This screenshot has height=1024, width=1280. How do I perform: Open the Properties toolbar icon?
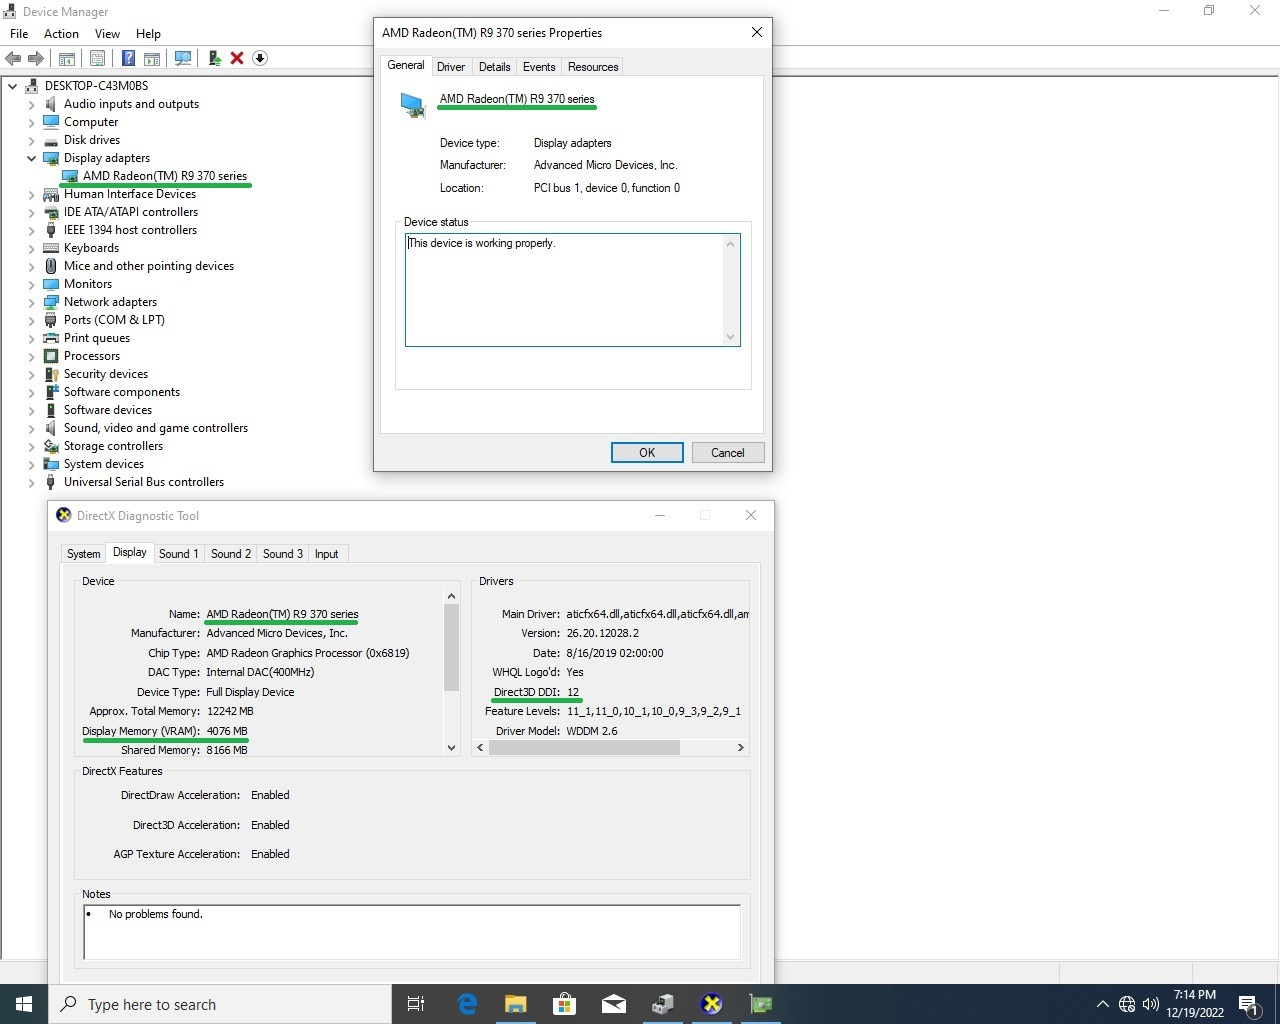coord(97,58)
